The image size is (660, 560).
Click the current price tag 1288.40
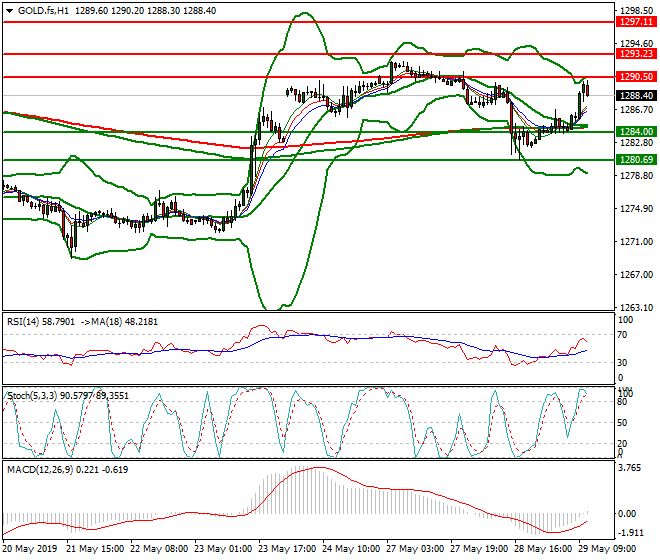click(x=637, y=96)
